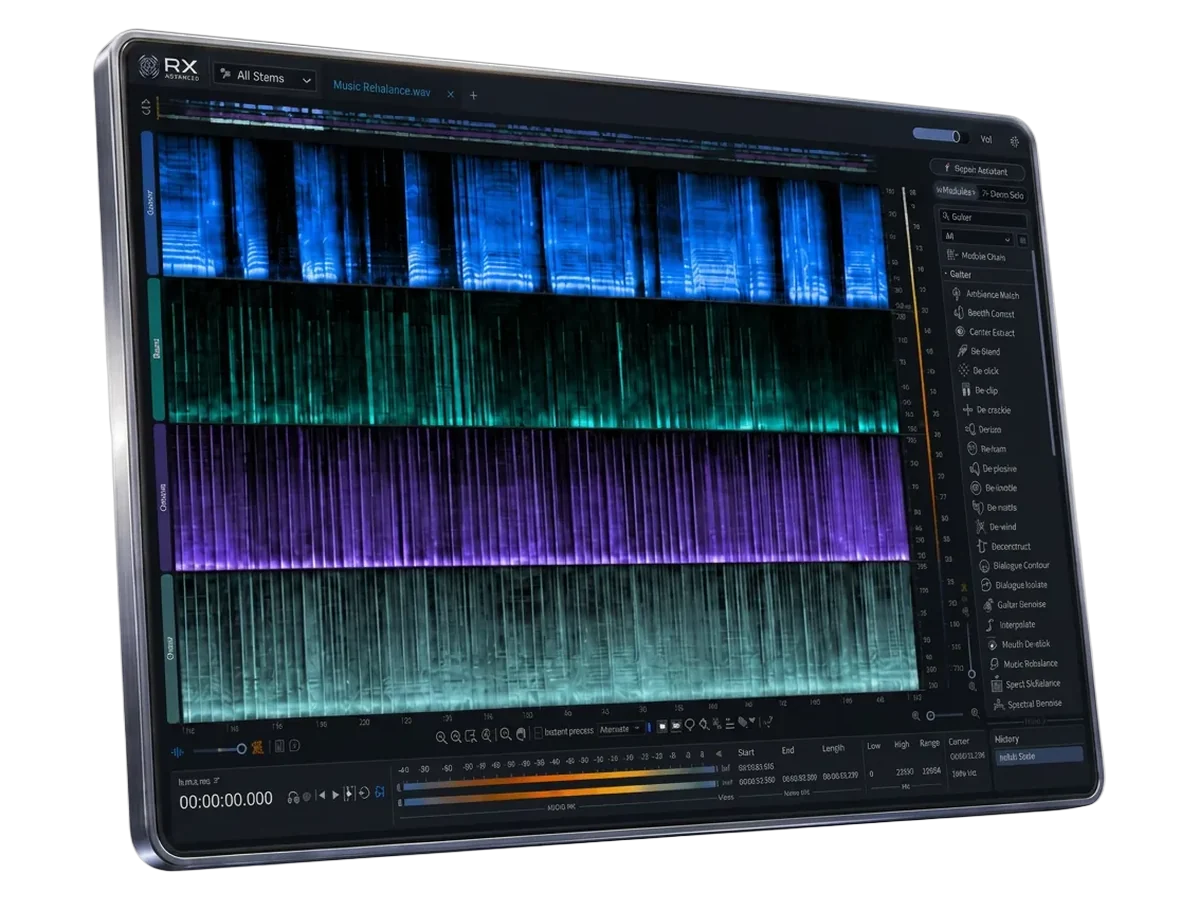
Task: Open the All filter dropdown in modules panel
Action: click(x=977, y=237)
